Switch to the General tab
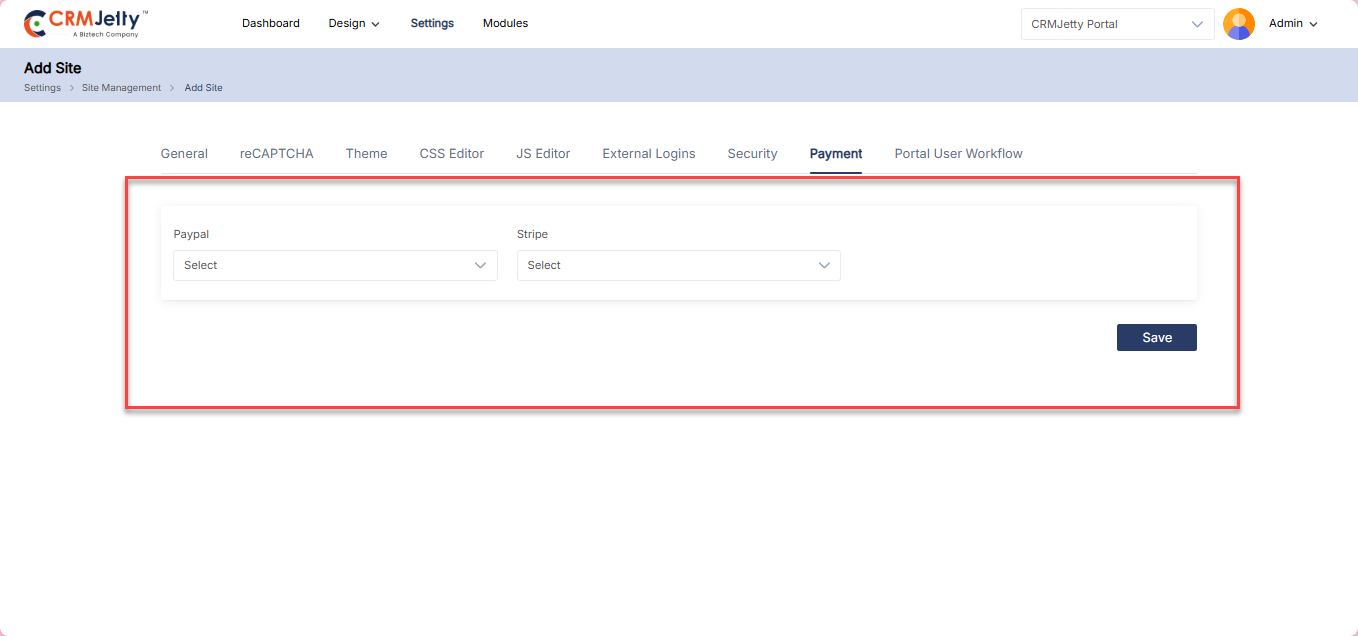The width and height of the screenshot is (1358, 636). click(x=184, y=153)
